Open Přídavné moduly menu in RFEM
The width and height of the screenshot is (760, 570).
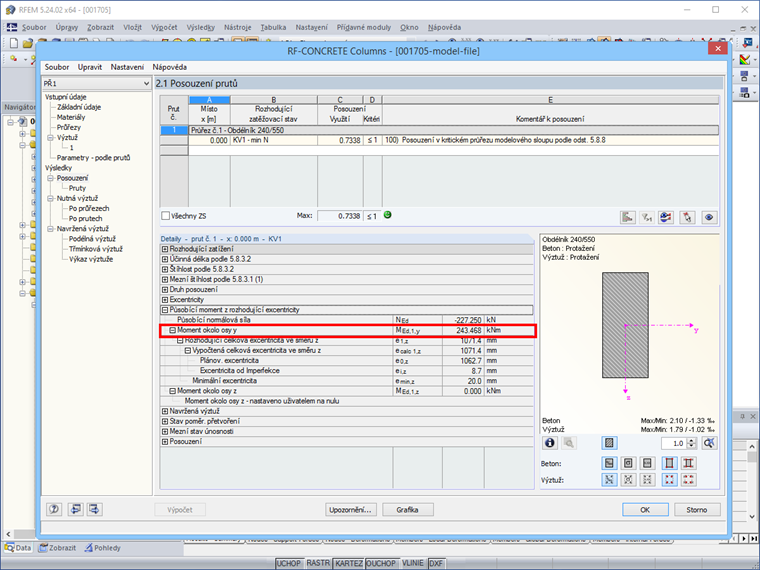click(364, 27)
